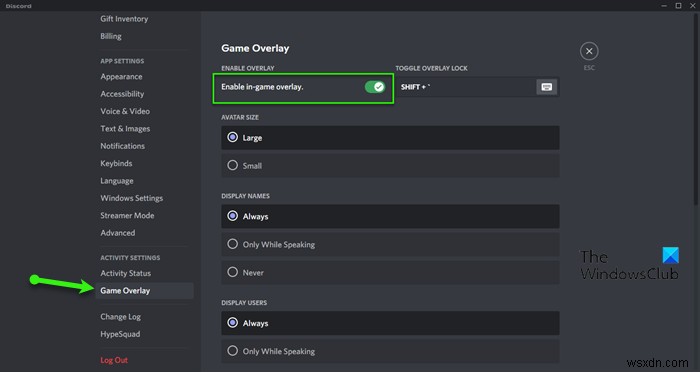Select the Large avatar size option
This screenshot has width=700, height=373.
(390, 138)
